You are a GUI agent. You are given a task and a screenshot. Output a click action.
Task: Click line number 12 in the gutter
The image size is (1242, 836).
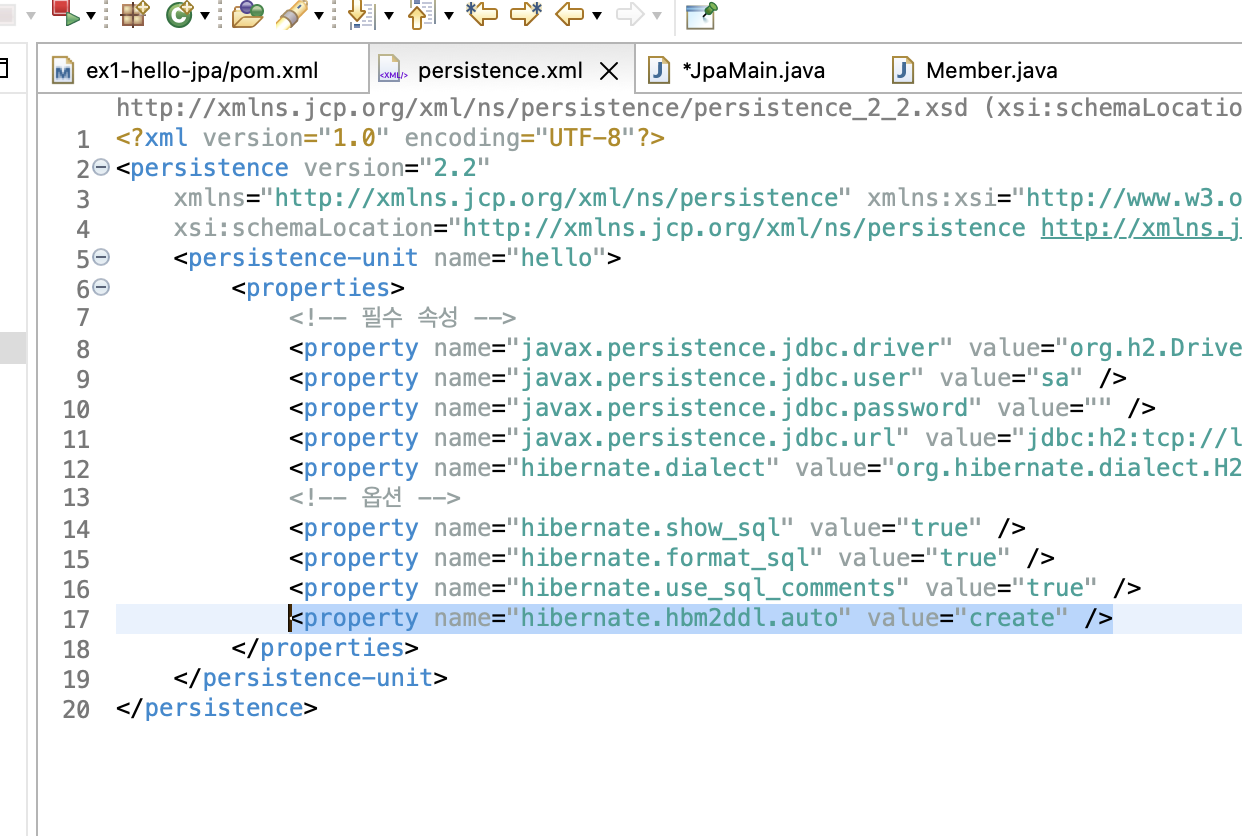[x=76, y=469]
